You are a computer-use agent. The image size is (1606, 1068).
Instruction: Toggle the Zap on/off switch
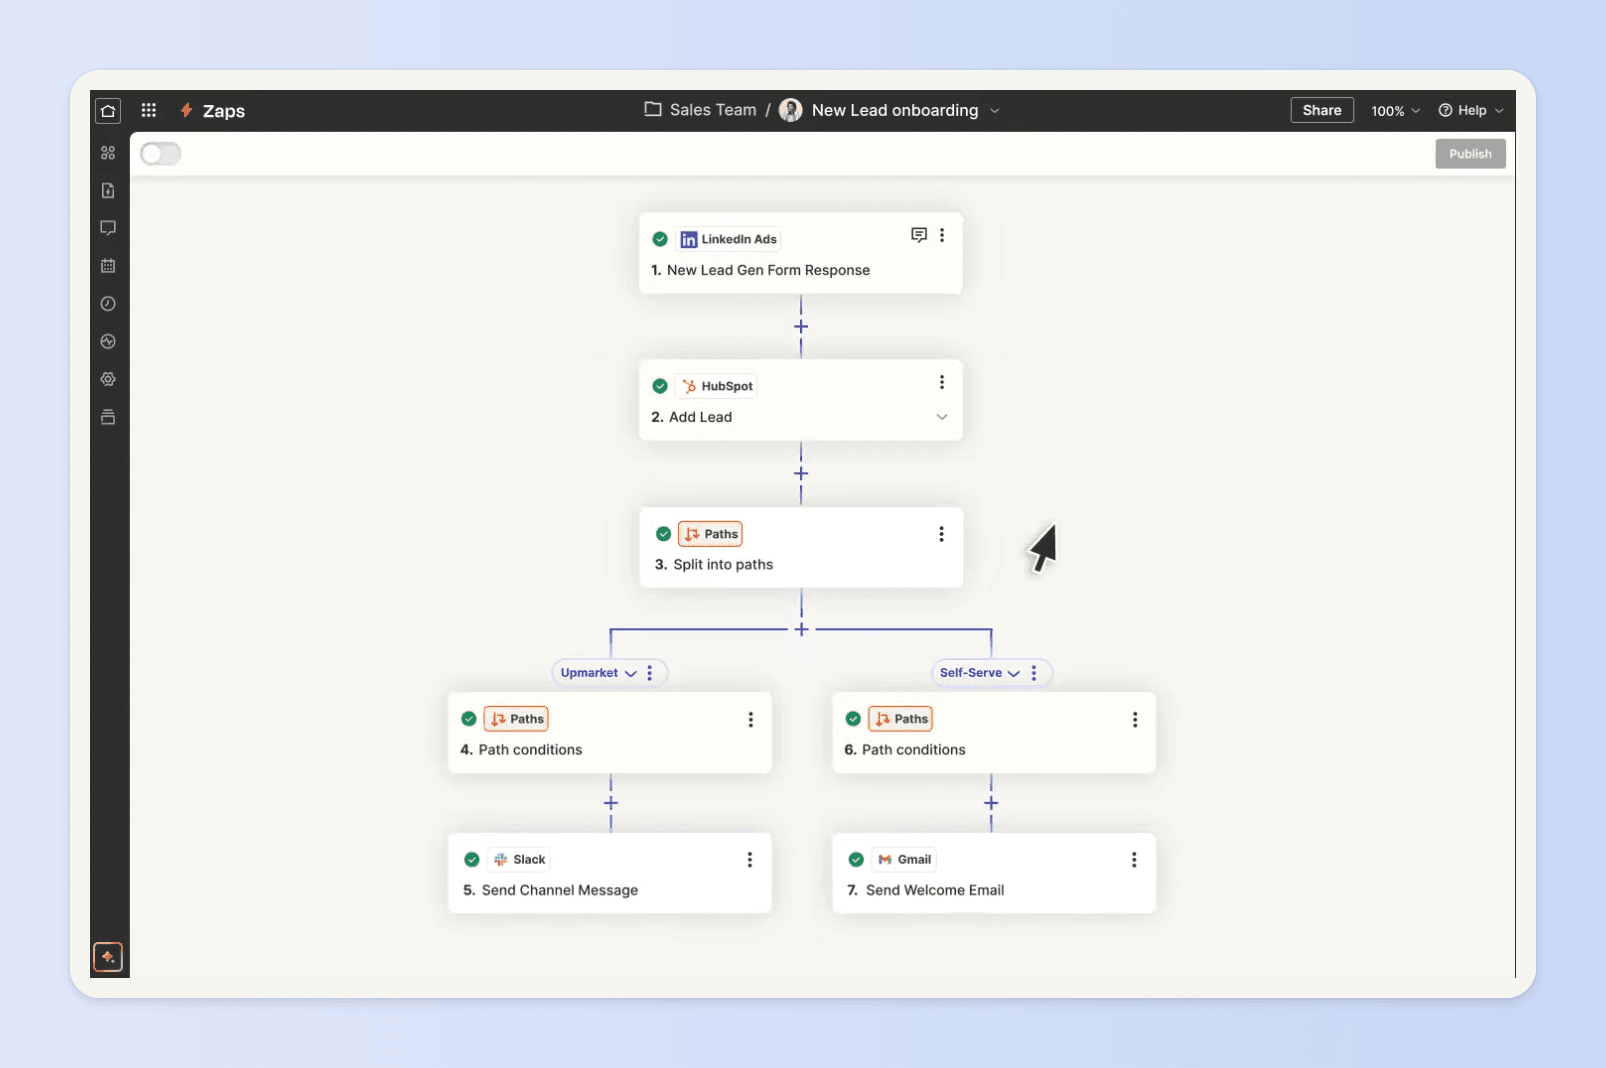pos(161,154)
